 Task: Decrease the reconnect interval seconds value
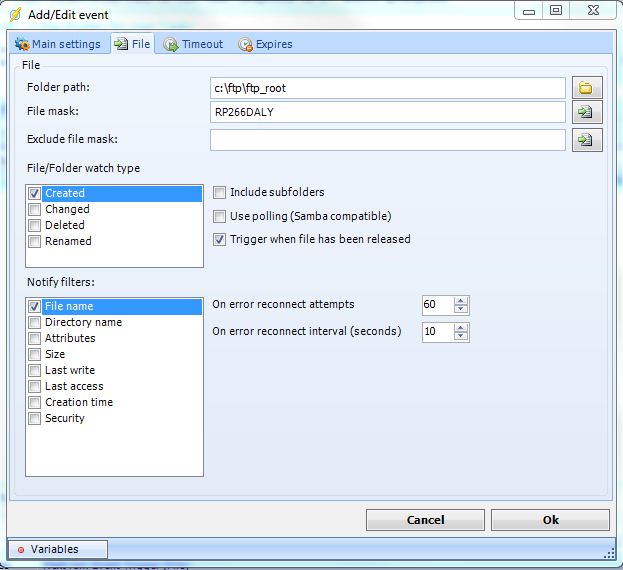460,336
